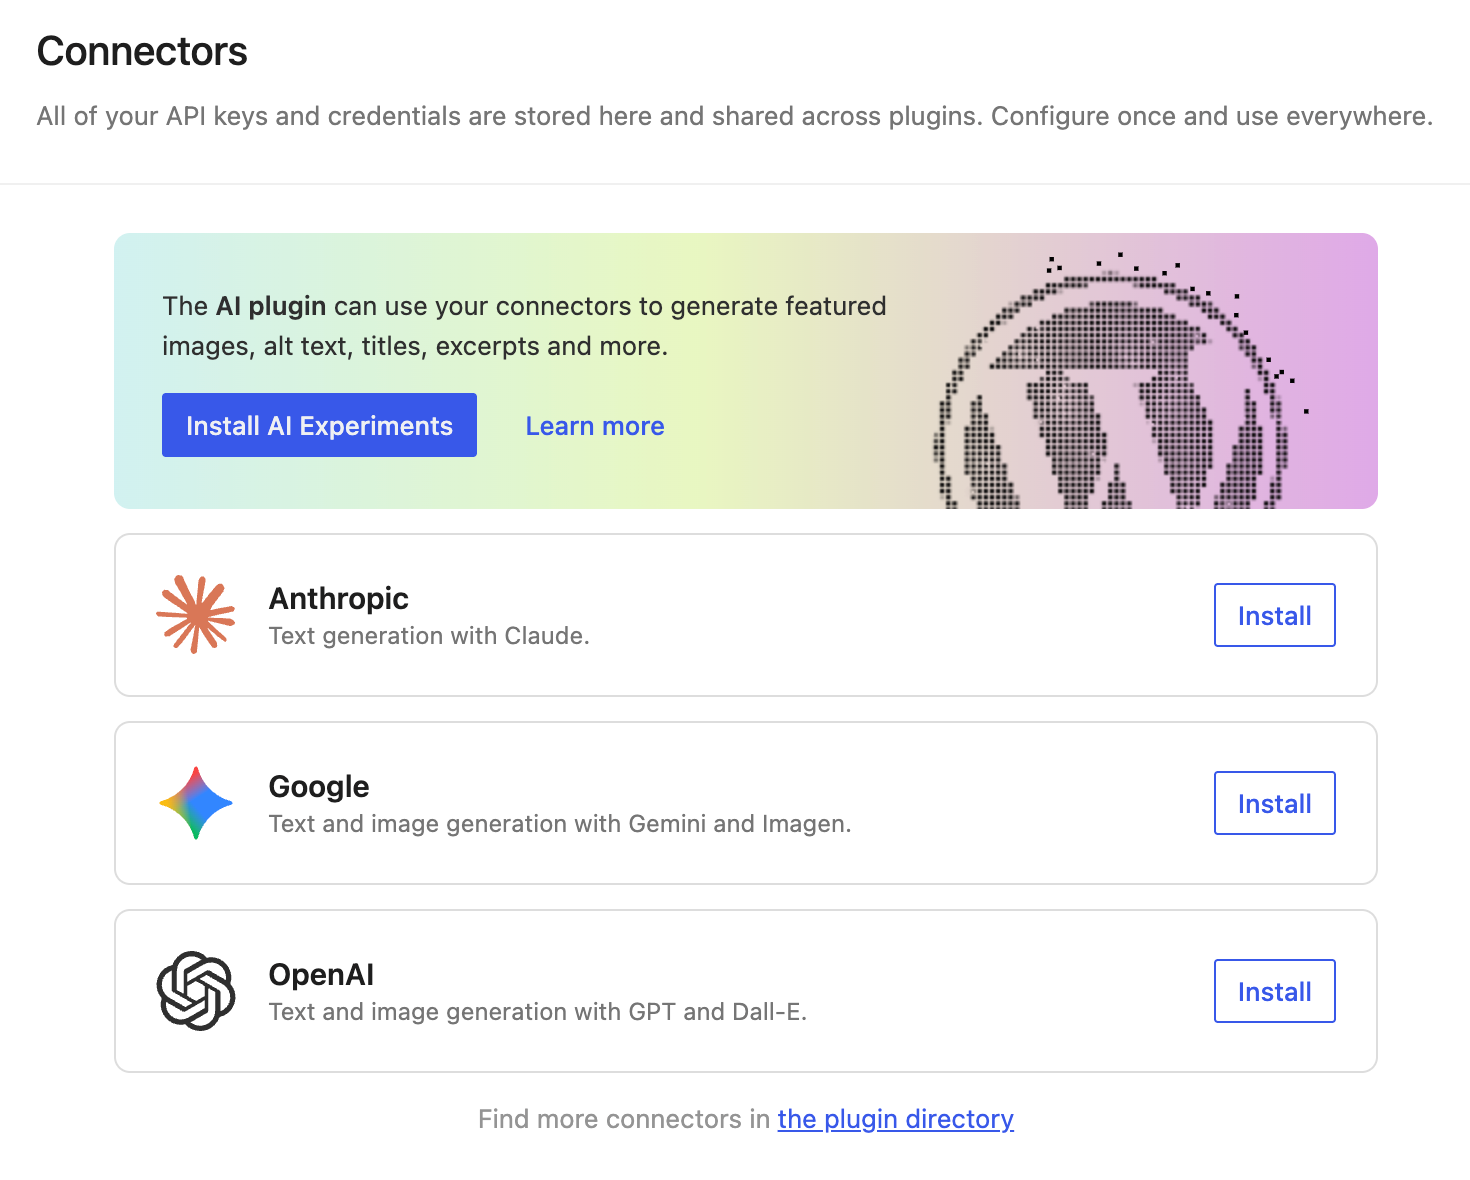
Task: Click the Gemini and Imagen description text
Action: tap(560, 823)
